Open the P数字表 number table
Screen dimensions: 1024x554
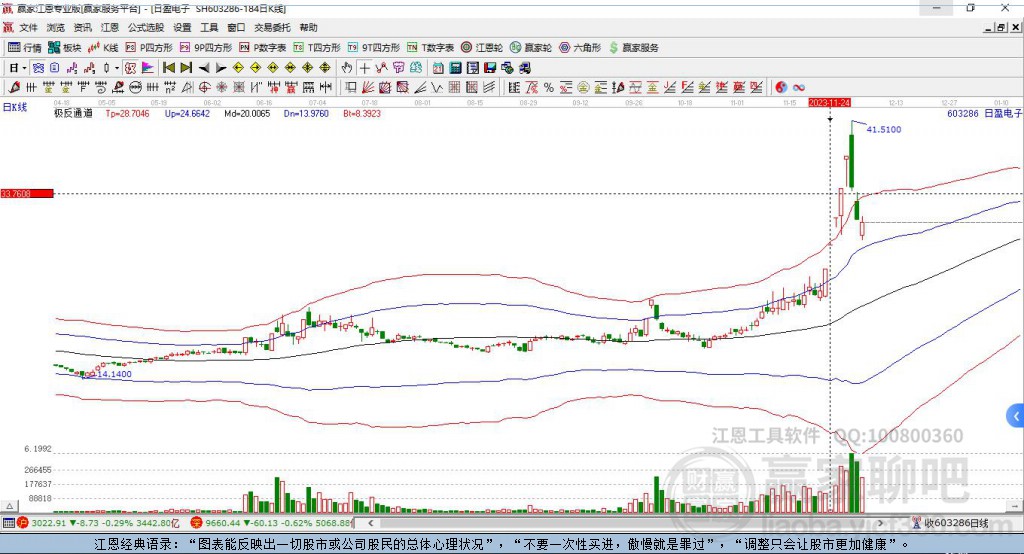pos(263,48)
